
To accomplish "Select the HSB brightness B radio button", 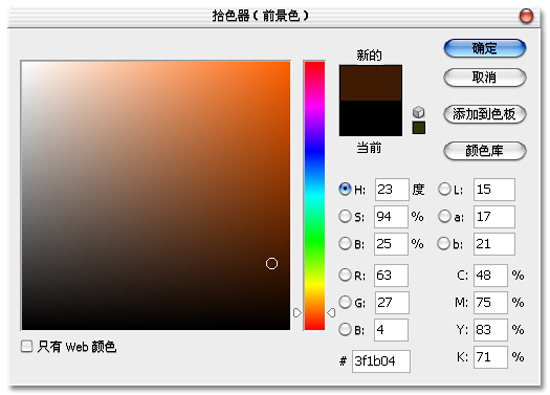I will tap(345, 243).
